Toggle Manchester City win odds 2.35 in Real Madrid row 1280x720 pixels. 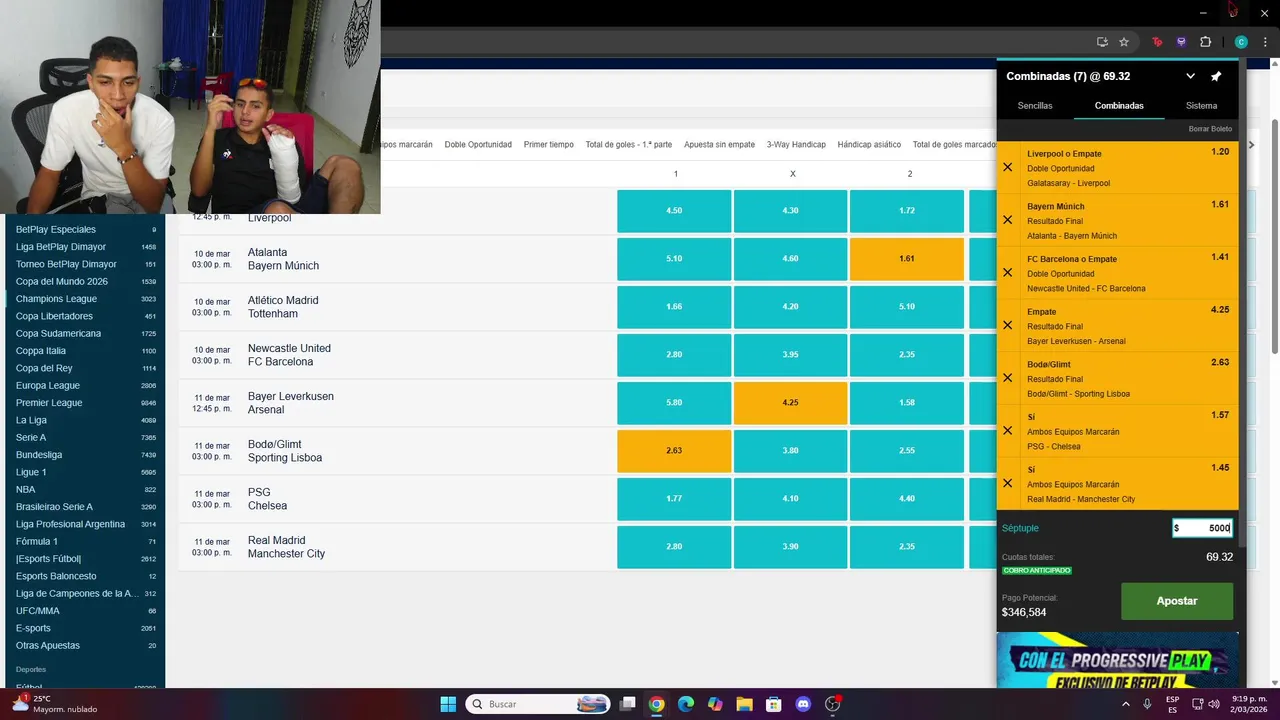tap(907, 547)
